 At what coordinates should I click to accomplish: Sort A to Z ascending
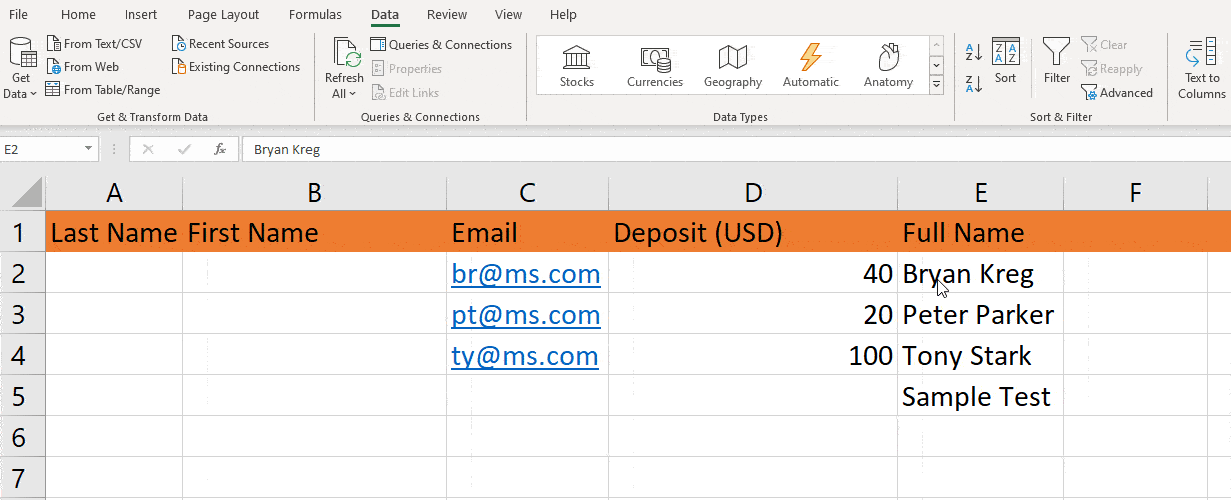pyautogui.click(x=973, y=52)
